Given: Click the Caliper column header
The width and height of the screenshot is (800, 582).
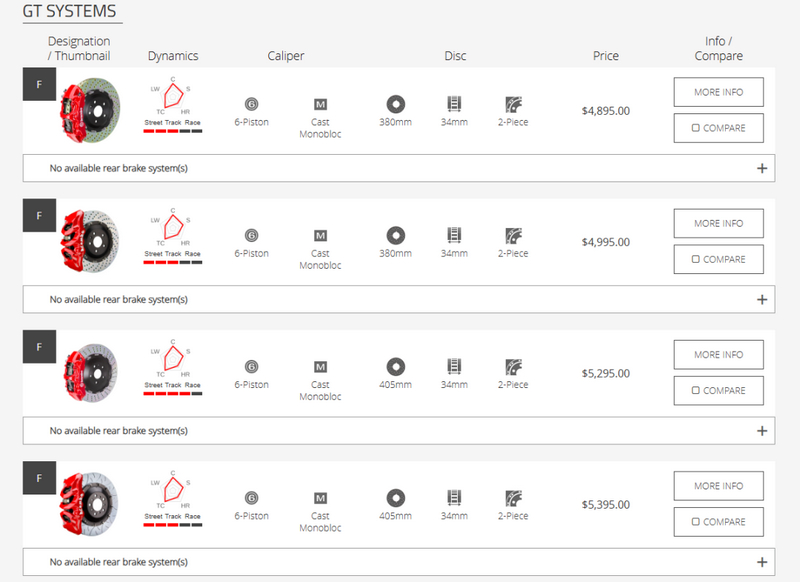Looking at the screenshot, I should coord(285,56).
